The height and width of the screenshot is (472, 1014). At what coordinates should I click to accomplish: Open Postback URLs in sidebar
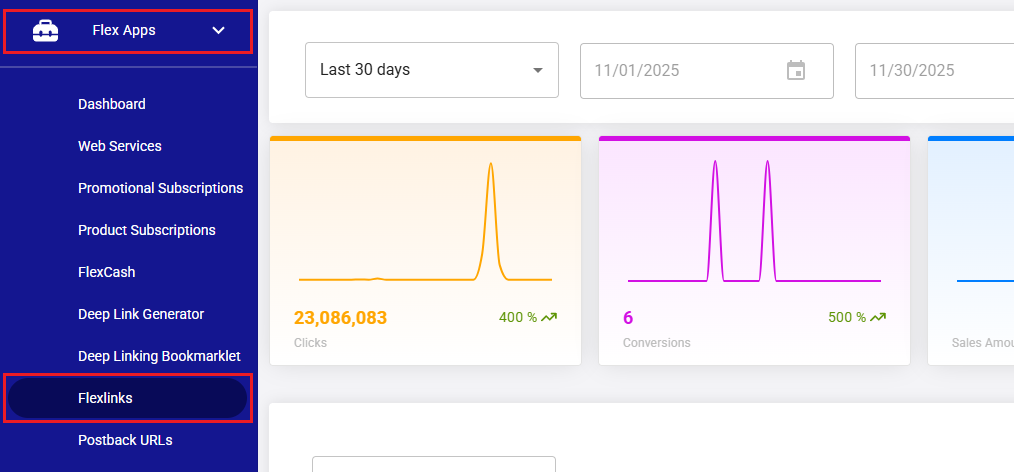pyautogui.click(x=125, y=439)
